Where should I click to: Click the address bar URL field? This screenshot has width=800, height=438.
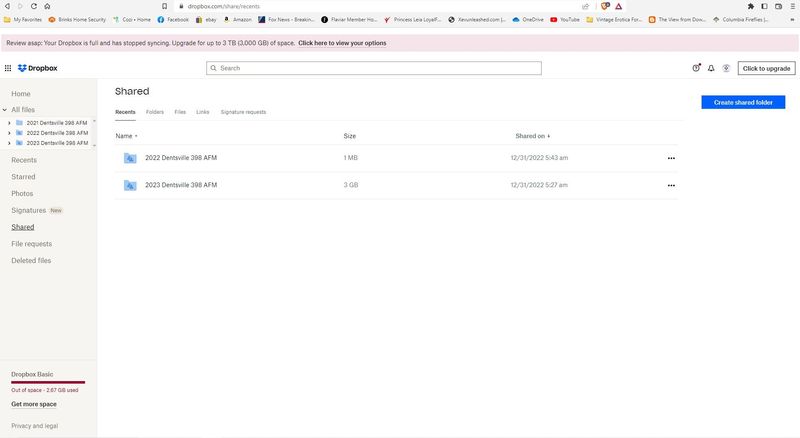click(x=378, y=6)
